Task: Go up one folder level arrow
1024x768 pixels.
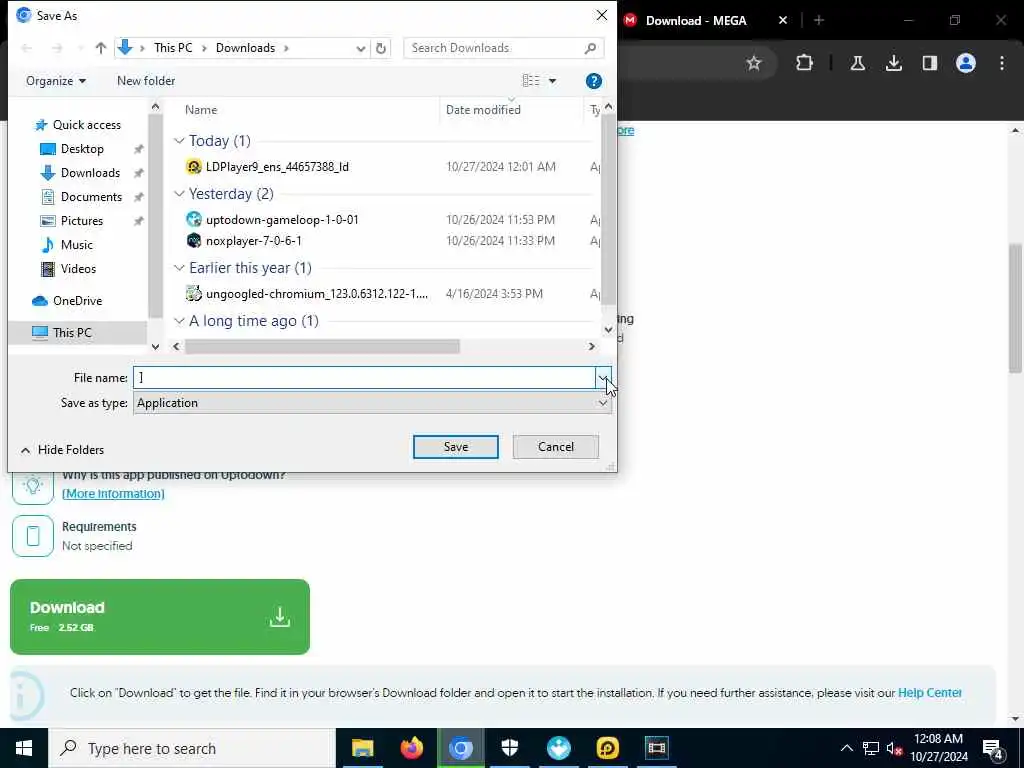Action: 101,48
